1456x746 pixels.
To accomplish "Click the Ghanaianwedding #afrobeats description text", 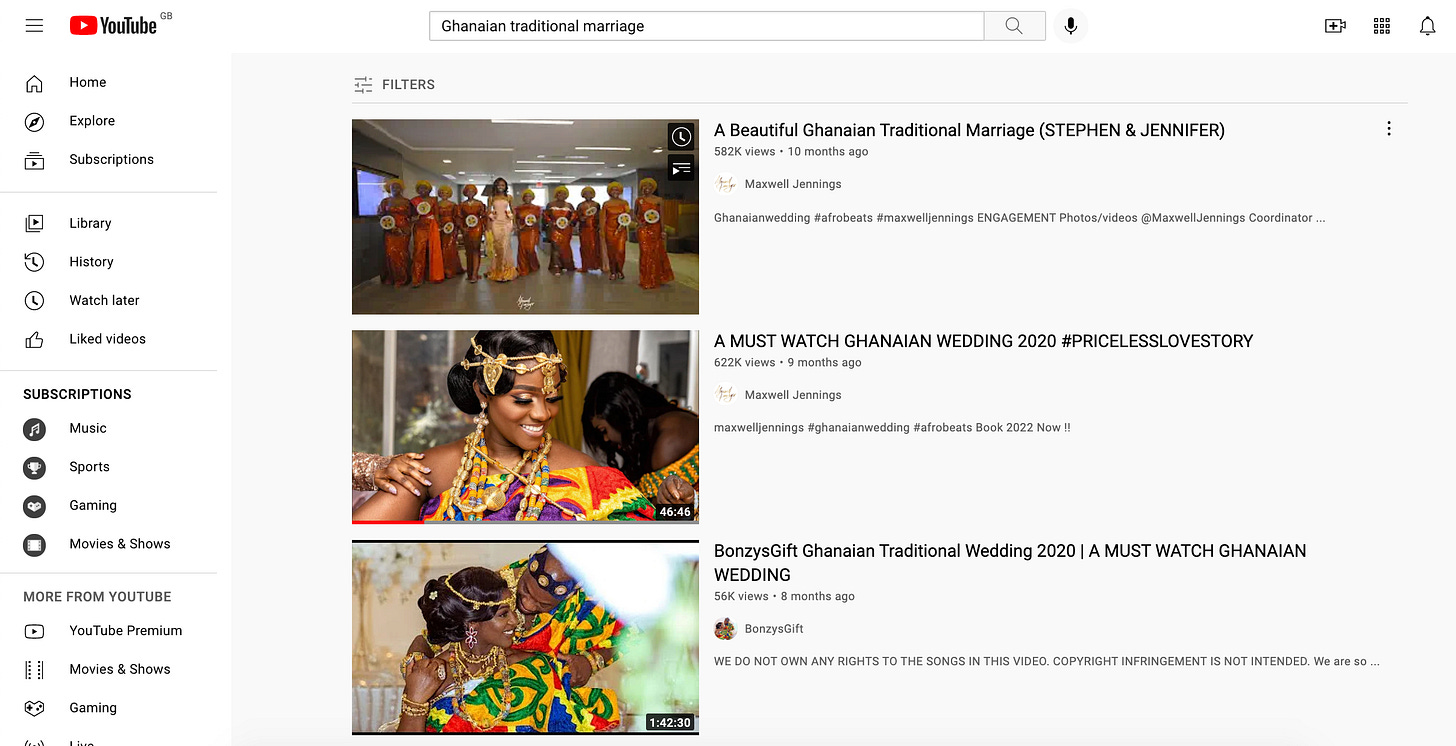I will pos(1020,218).
